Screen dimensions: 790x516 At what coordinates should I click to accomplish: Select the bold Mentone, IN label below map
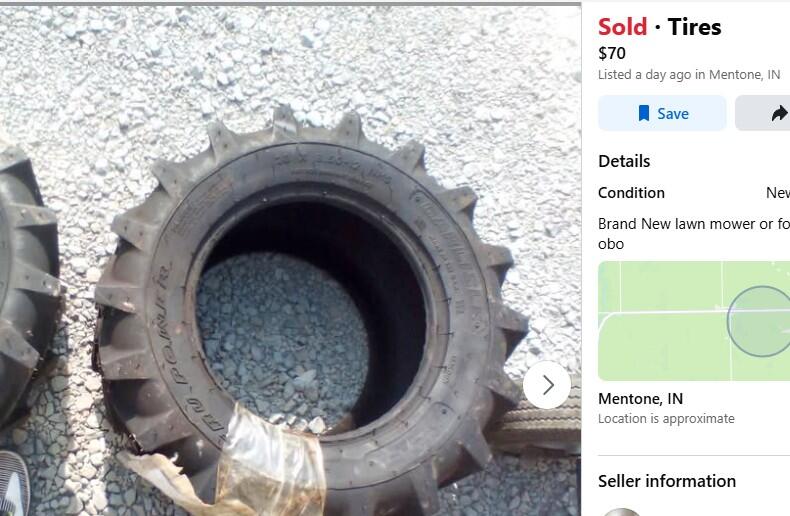point(640,399)
